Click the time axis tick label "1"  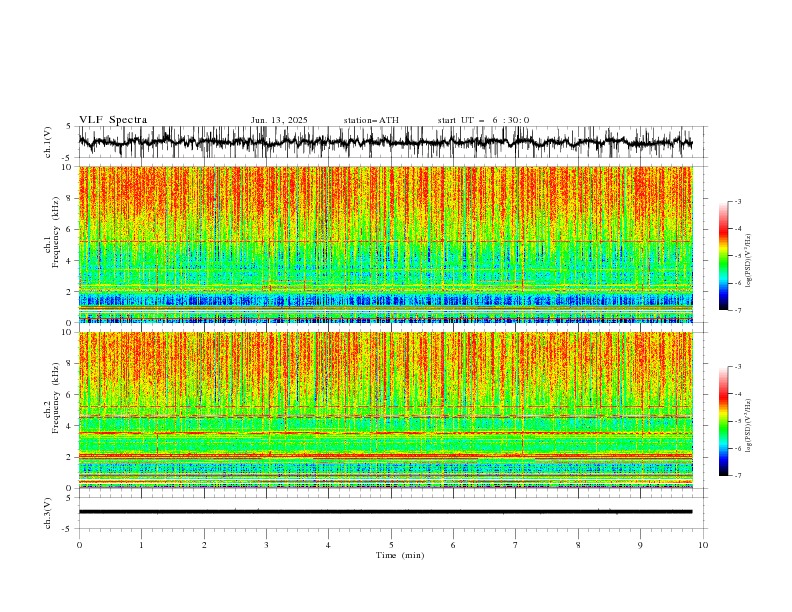pos(141,545)
